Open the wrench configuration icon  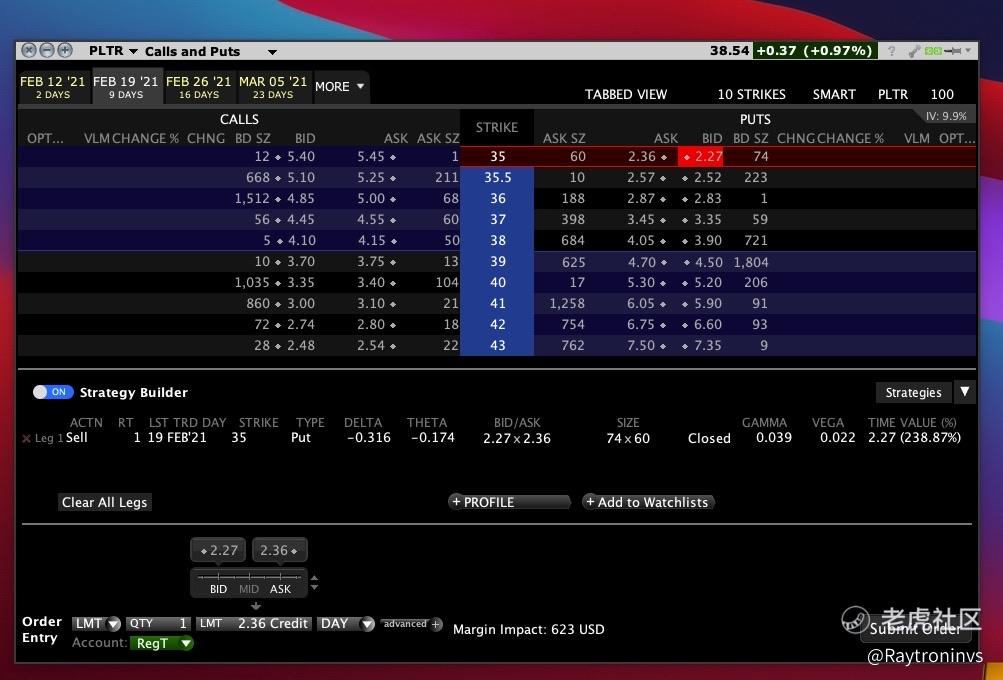click(914, 51)
